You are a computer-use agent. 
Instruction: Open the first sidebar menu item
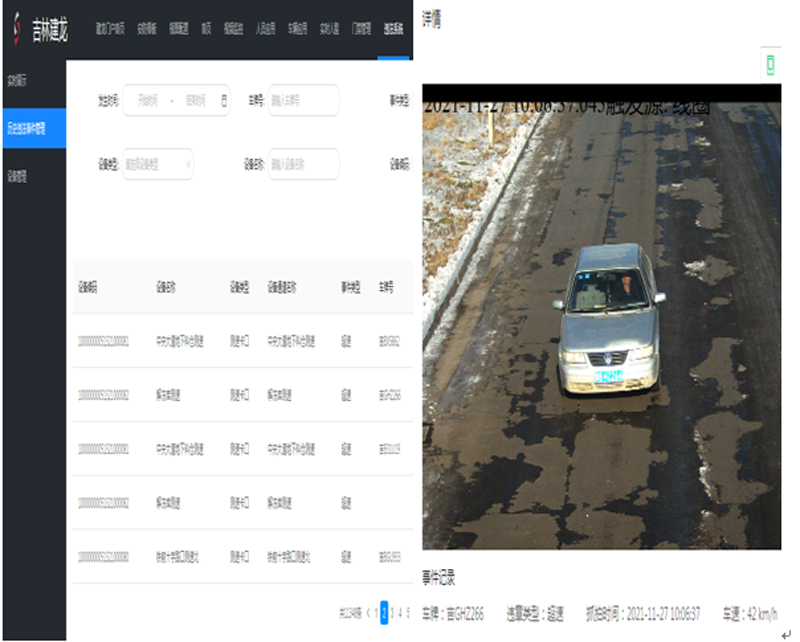pos(33,78)
